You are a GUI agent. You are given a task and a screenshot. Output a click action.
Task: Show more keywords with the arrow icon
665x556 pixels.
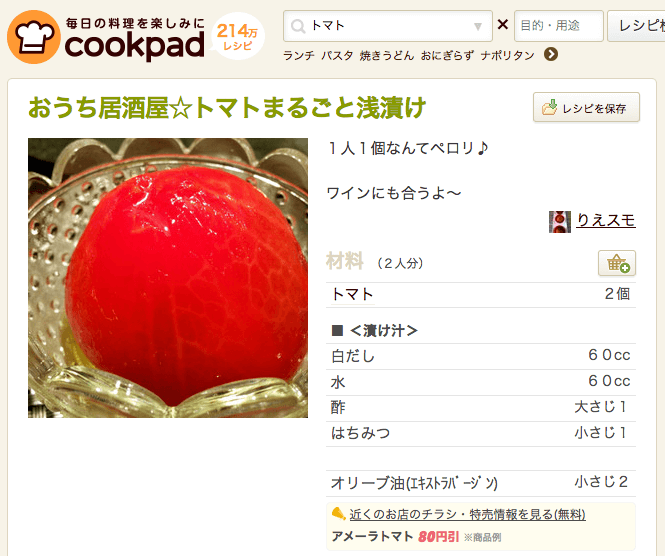pyautogui.click(x=551, y=54)
